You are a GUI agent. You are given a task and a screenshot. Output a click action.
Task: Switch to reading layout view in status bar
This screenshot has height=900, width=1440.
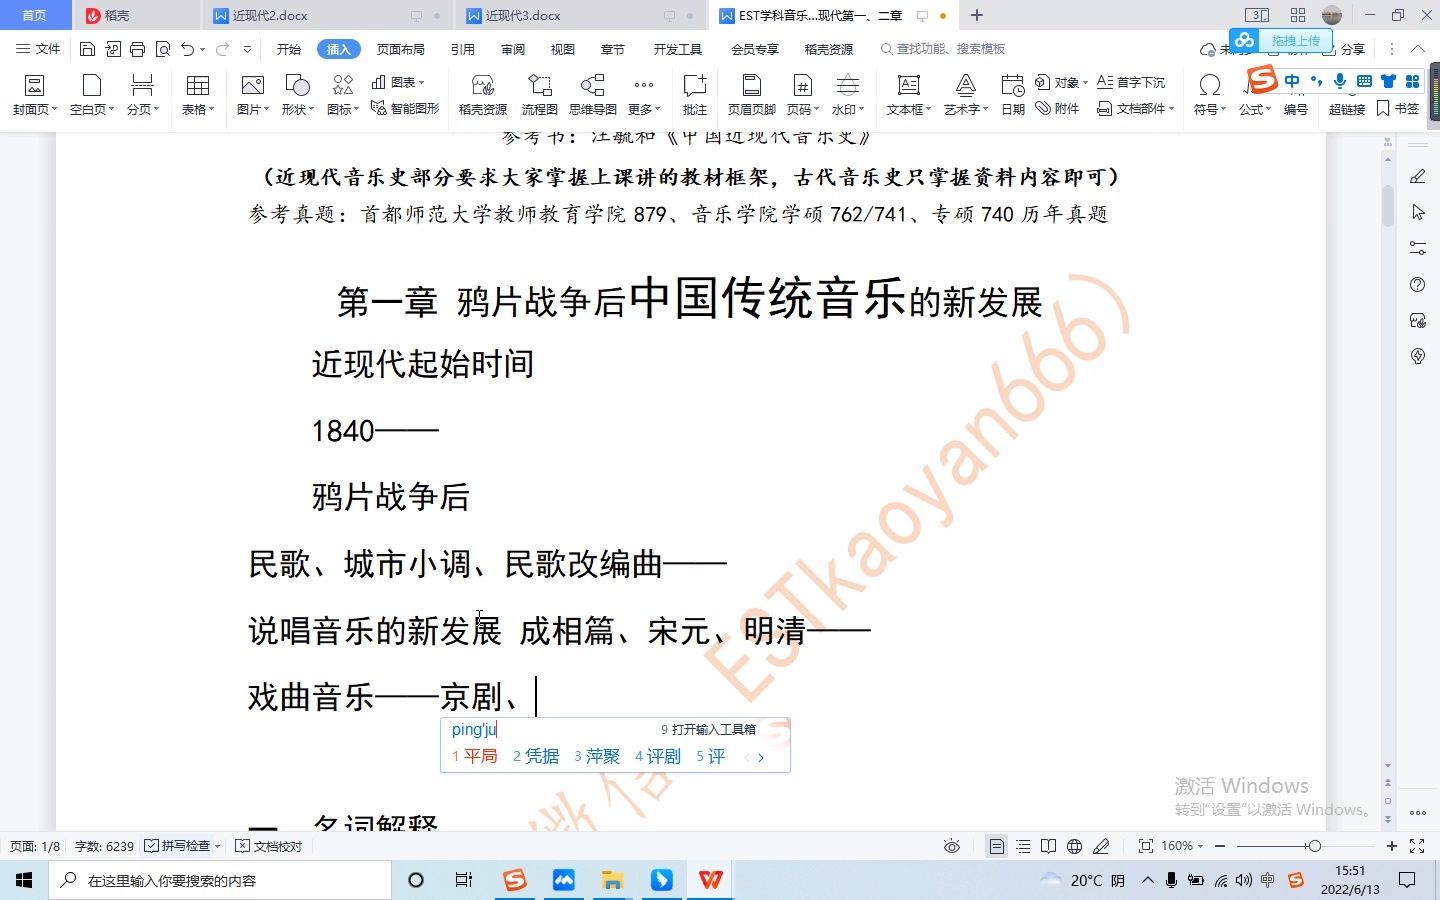[x=1048, y=846]
